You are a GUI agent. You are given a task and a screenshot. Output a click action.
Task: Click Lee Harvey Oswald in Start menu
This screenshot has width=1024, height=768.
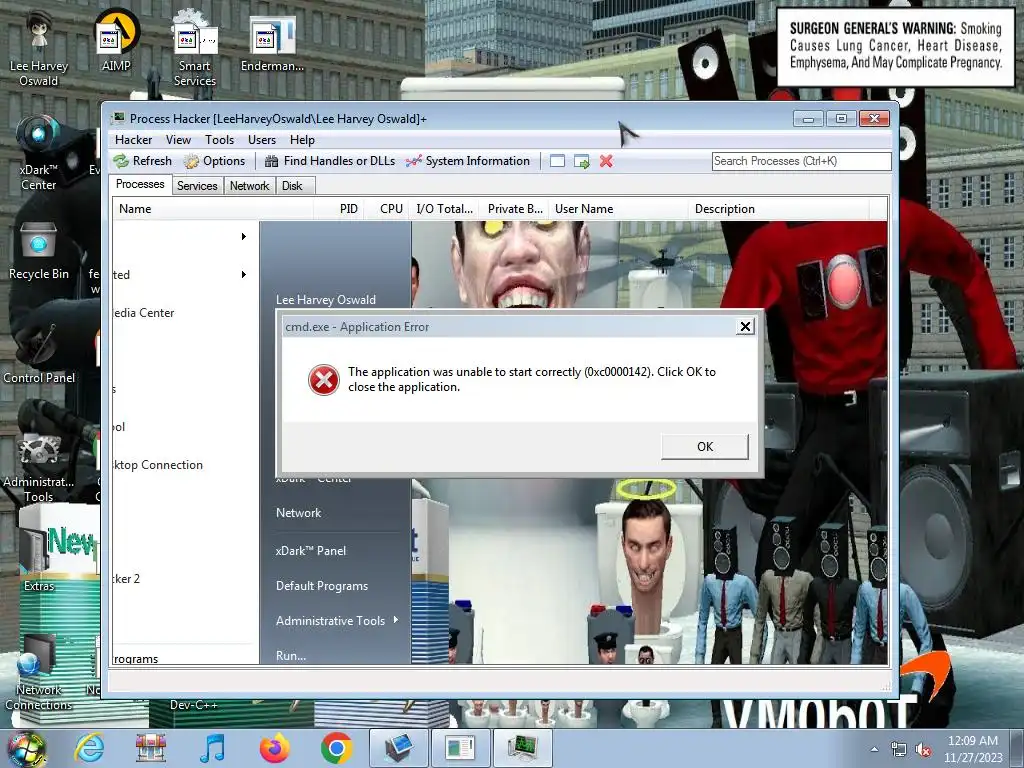[x=326, y=300]
